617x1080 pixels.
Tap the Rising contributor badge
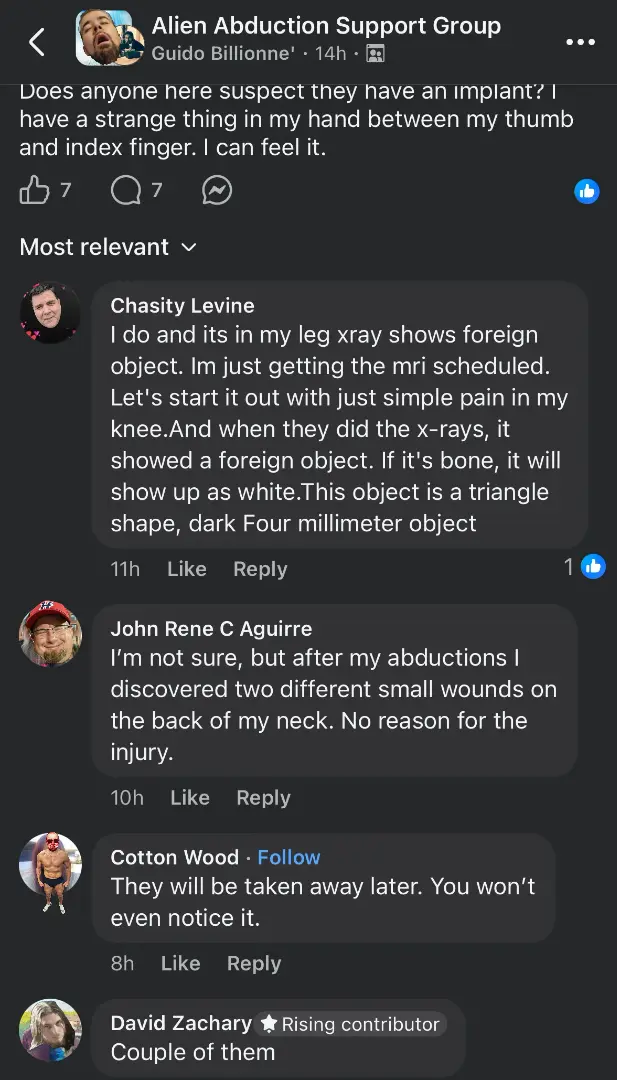click(x=350, y=1024)
